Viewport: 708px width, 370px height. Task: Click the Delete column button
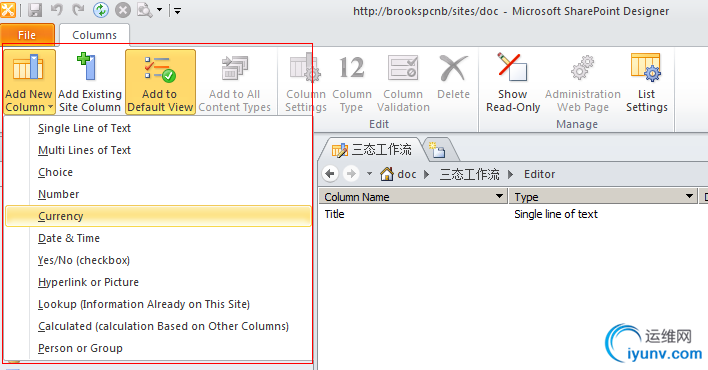click(453, 77)
